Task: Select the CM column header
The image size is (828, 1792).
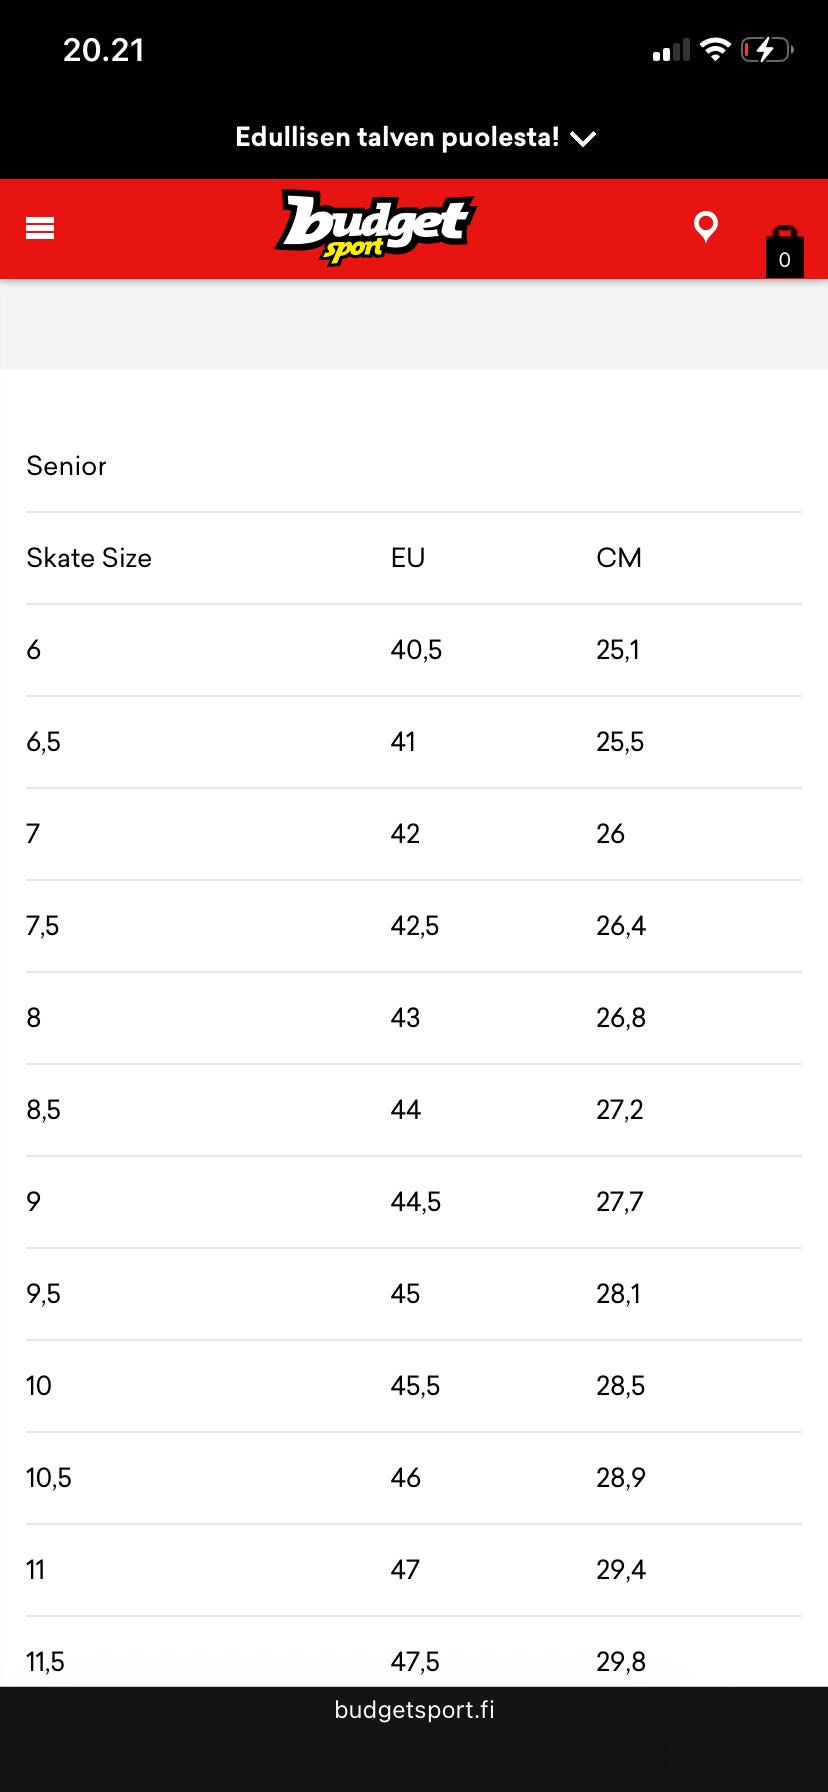Action: [x=619, y=558]
